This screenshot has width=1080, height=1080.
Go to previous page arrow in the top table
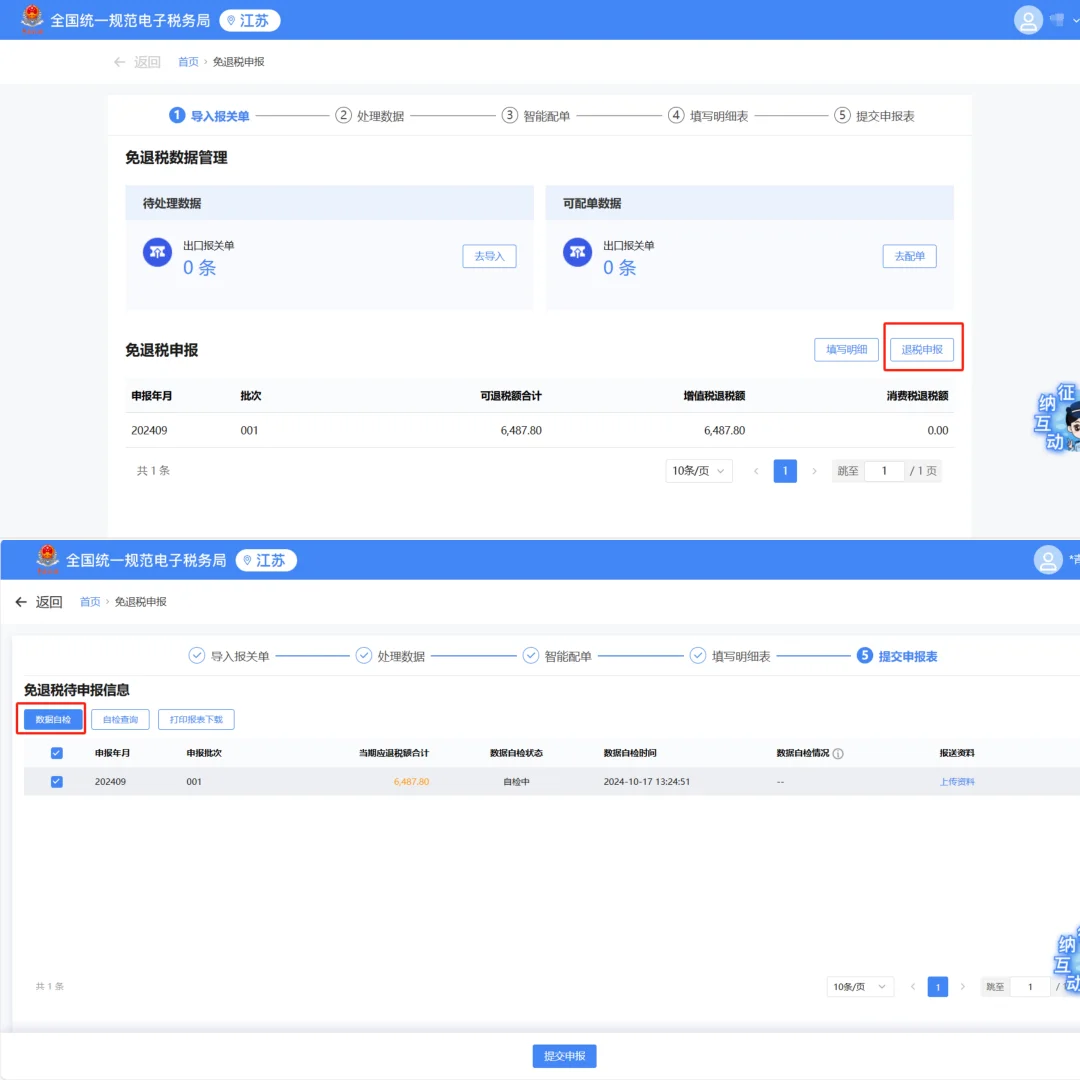(756, 471)
